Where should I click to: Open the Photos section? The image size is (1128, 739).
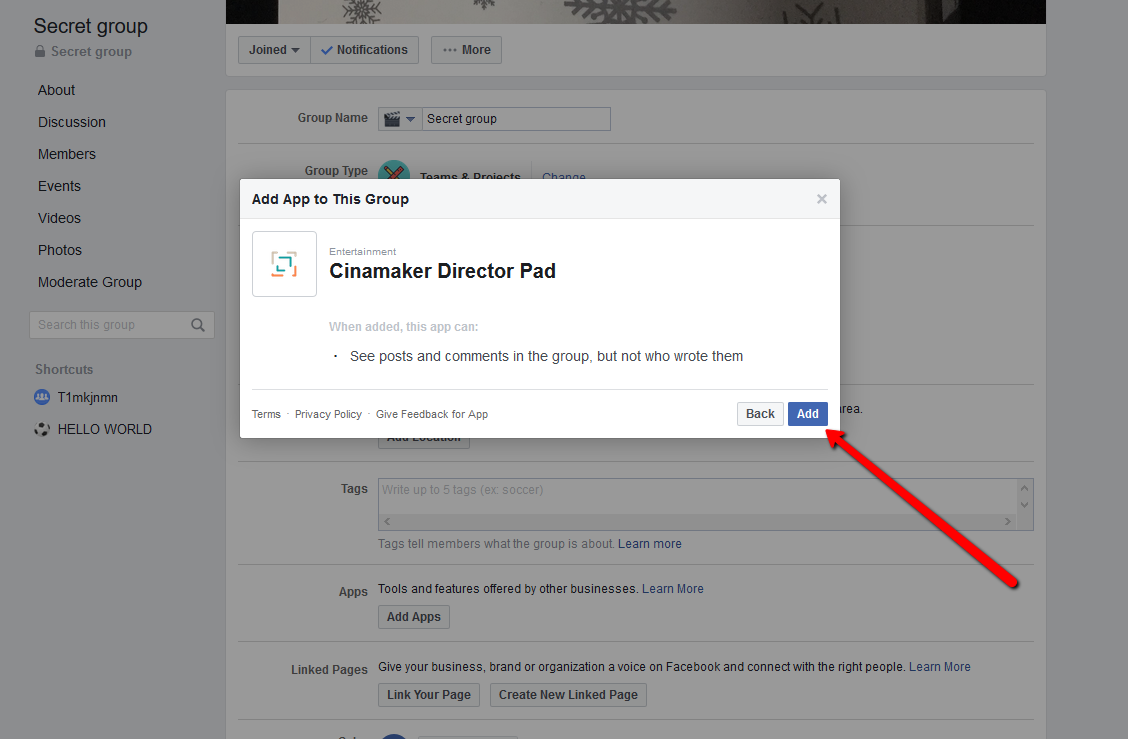60,250
